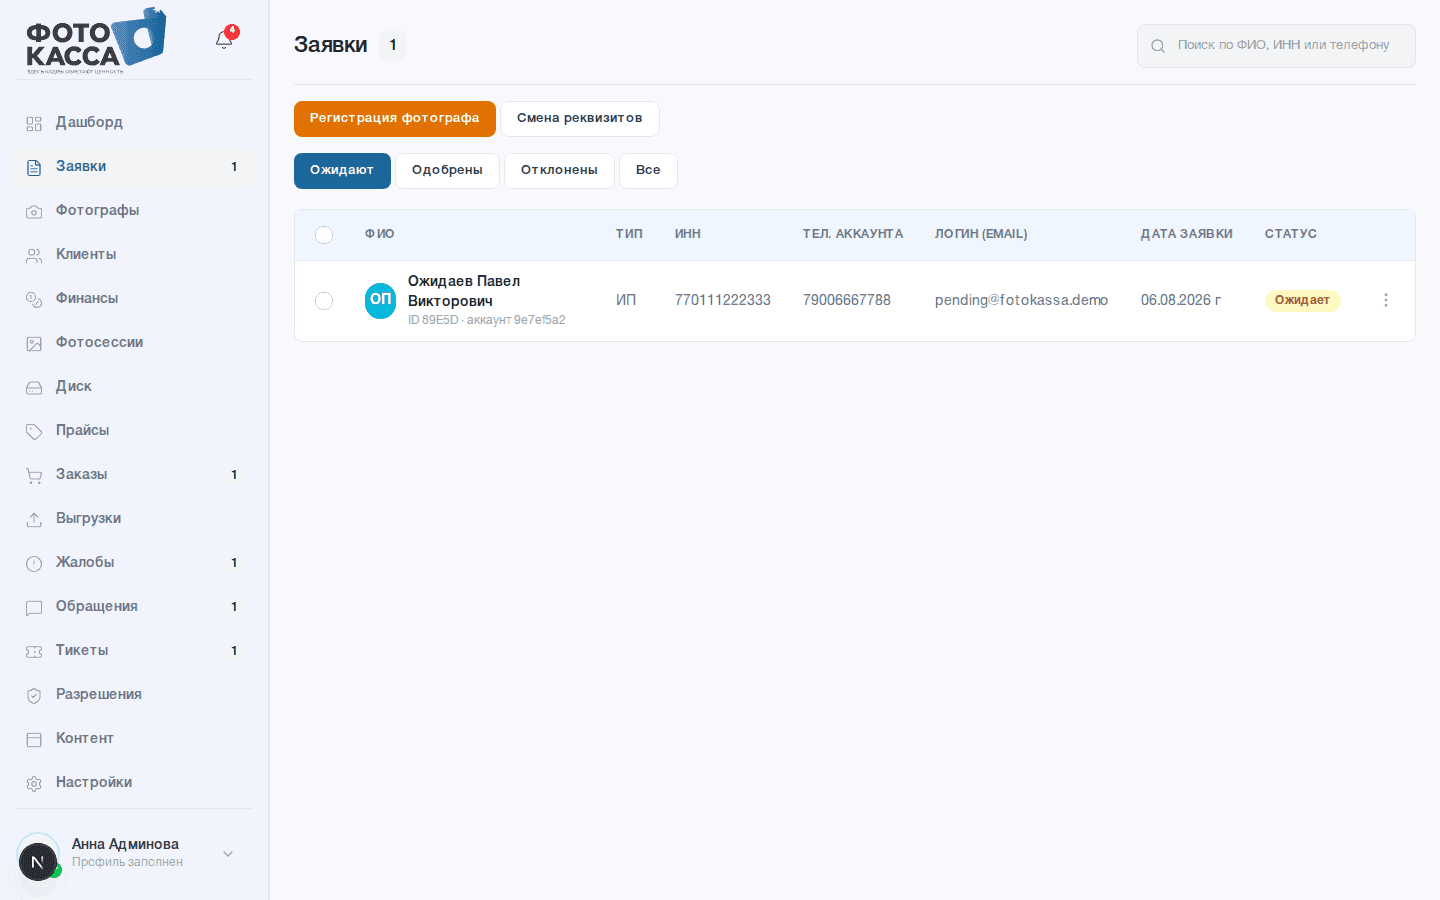Toggle the select-all checkbox in header
The width and height of the screenshot is (1440, 900).
coord(324,234)
